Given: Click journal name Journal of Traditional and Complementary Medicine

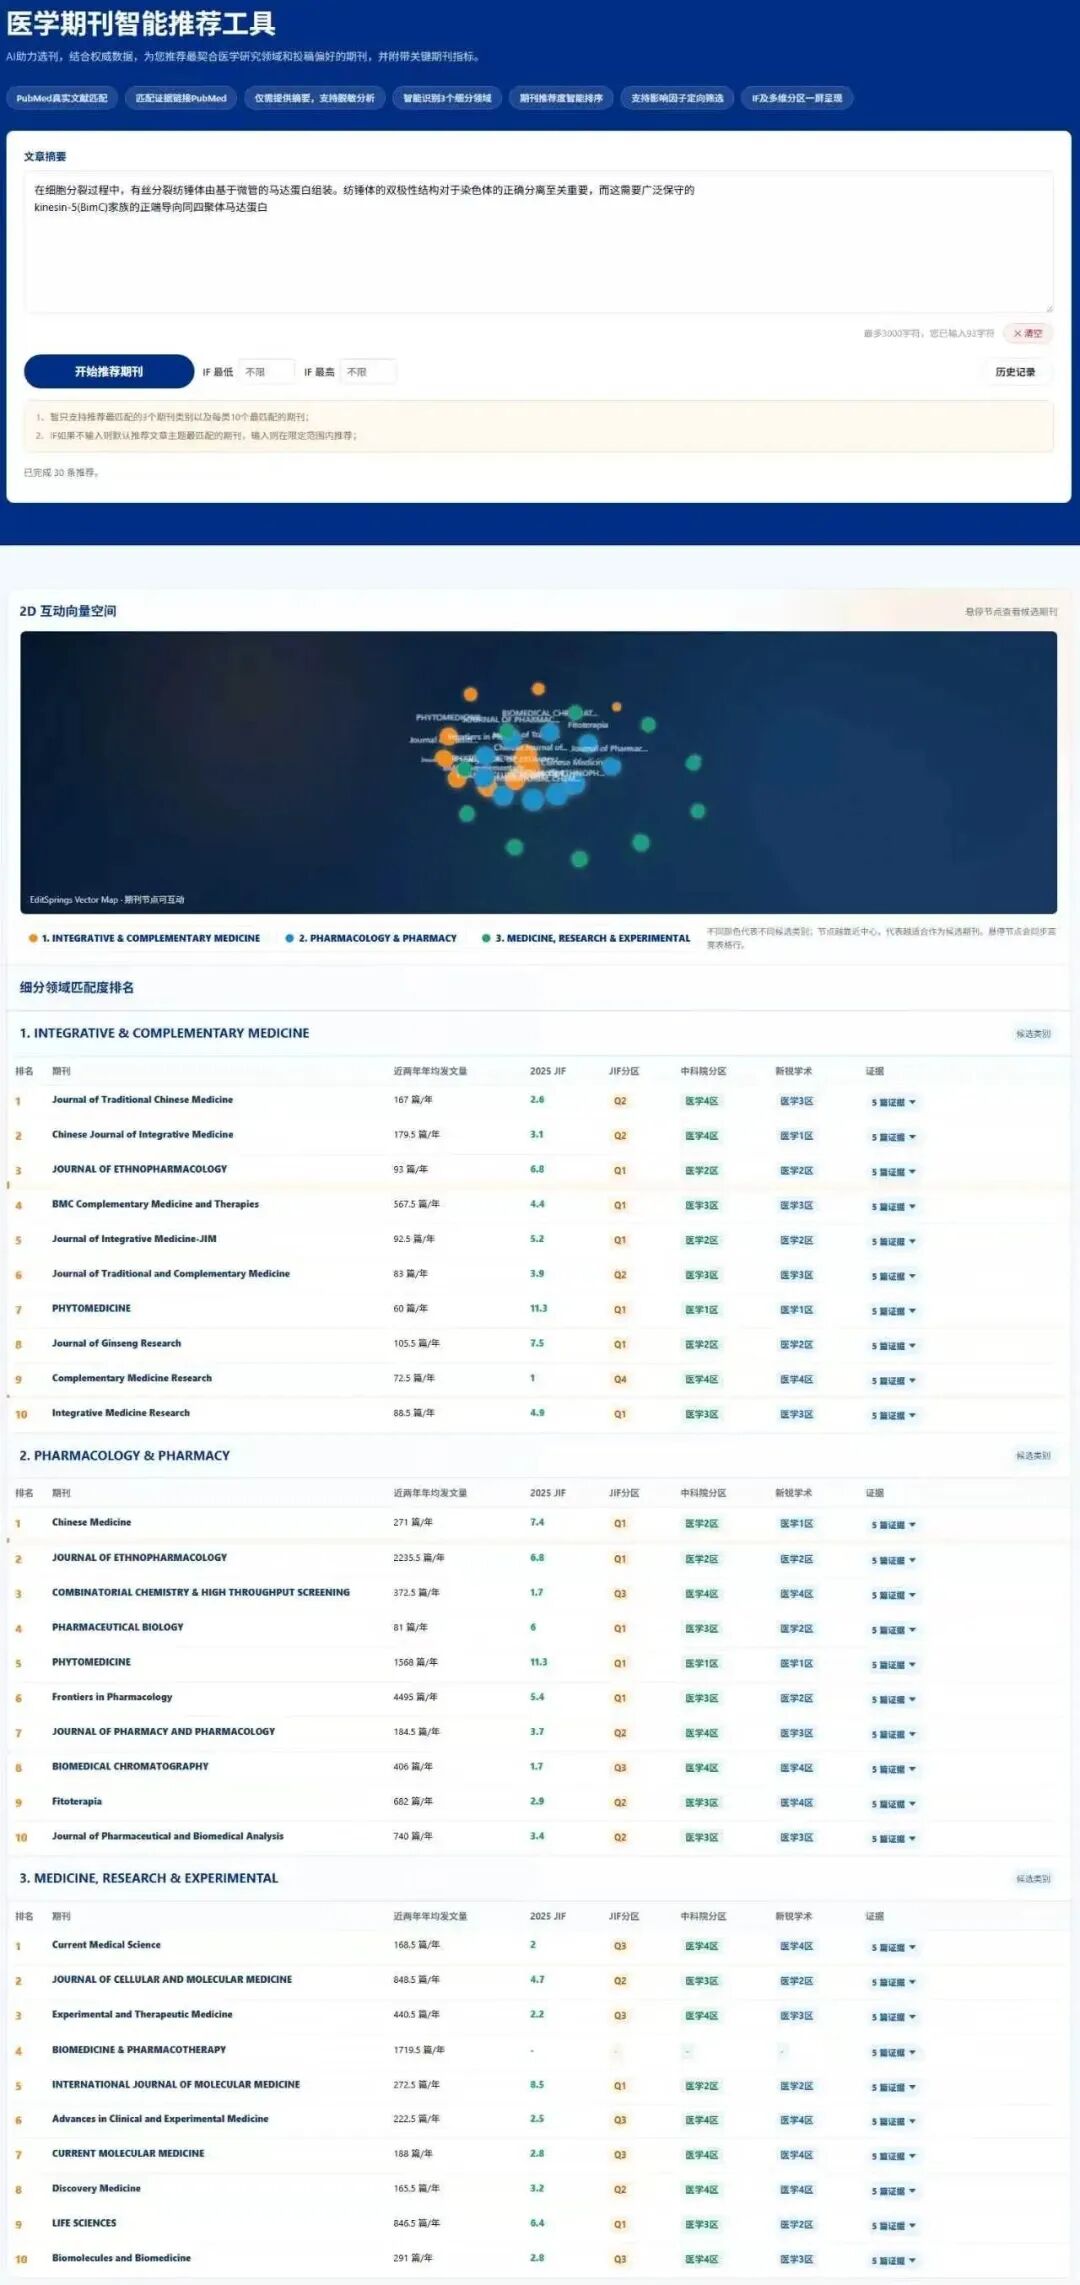Looking at the screenshot, I should point(171,1273).
